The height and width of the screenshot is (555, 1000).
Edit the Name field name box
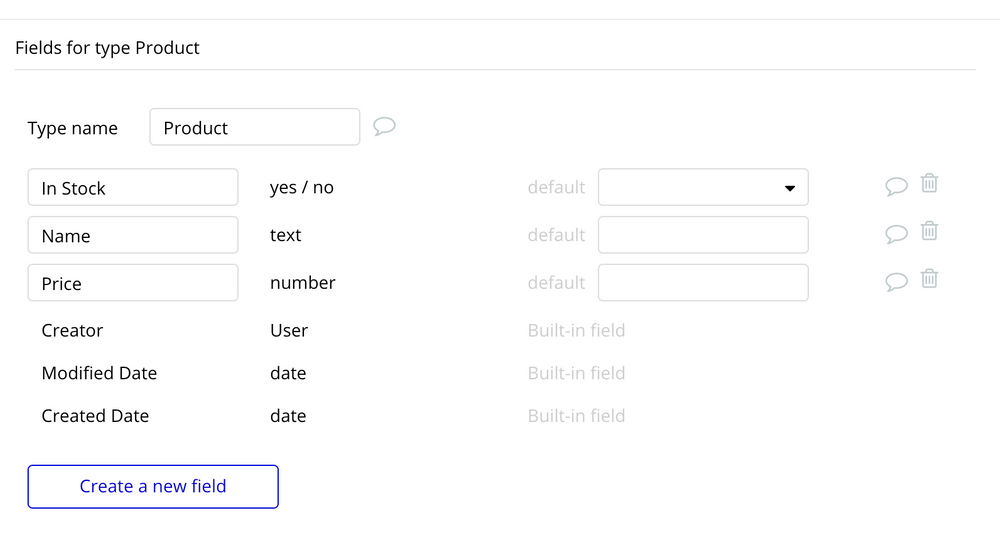click(x=133, y=235)
